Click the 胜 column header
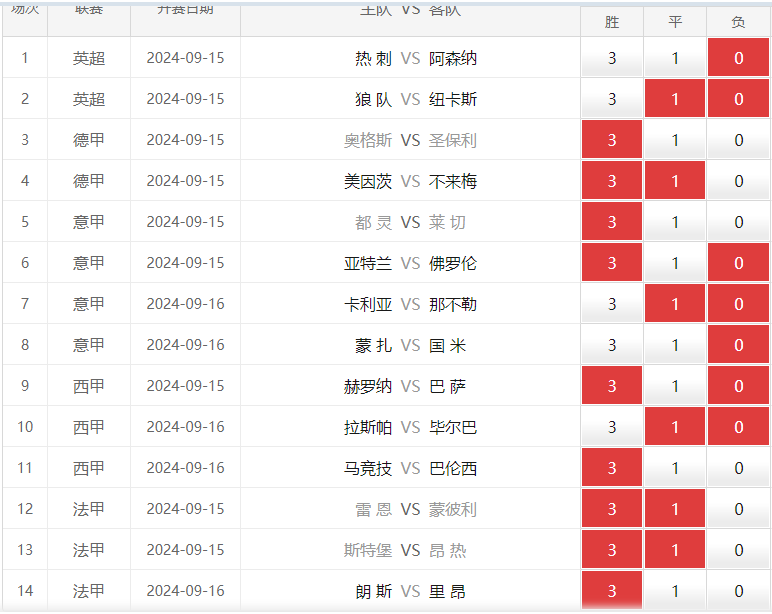The image size is (772, 614). [612, 22]
